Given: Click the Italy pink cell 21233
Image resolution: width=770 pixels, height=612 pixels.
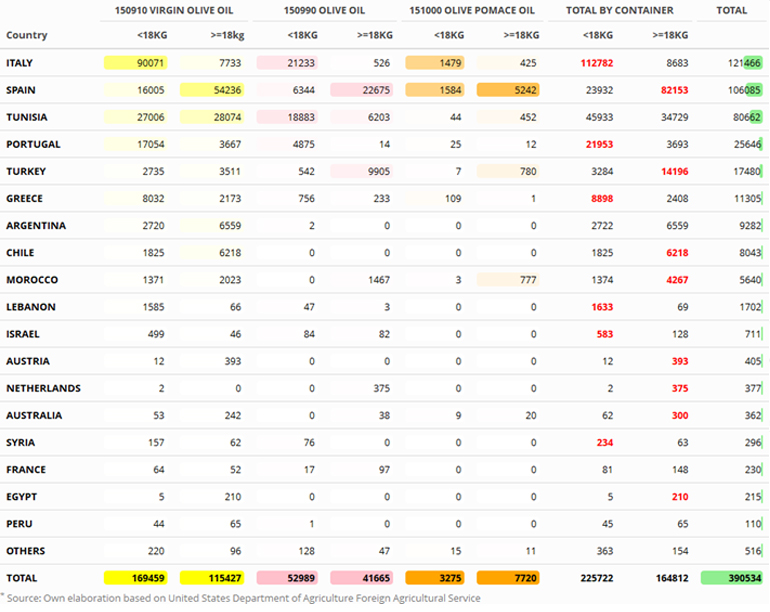Looking at the screenshot, I should (x=287, y=63).
